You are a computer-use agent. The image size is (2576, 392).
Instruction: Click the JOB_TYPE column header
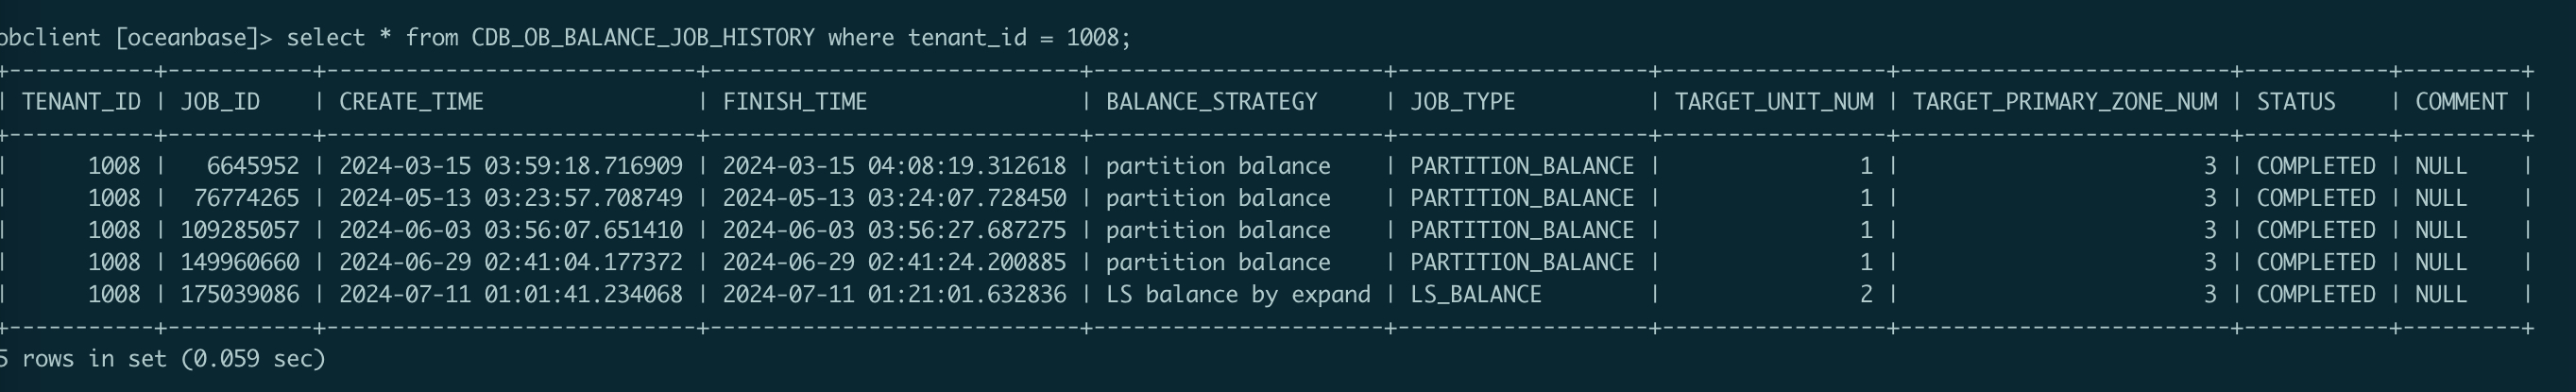click(x=1463, y=102)
